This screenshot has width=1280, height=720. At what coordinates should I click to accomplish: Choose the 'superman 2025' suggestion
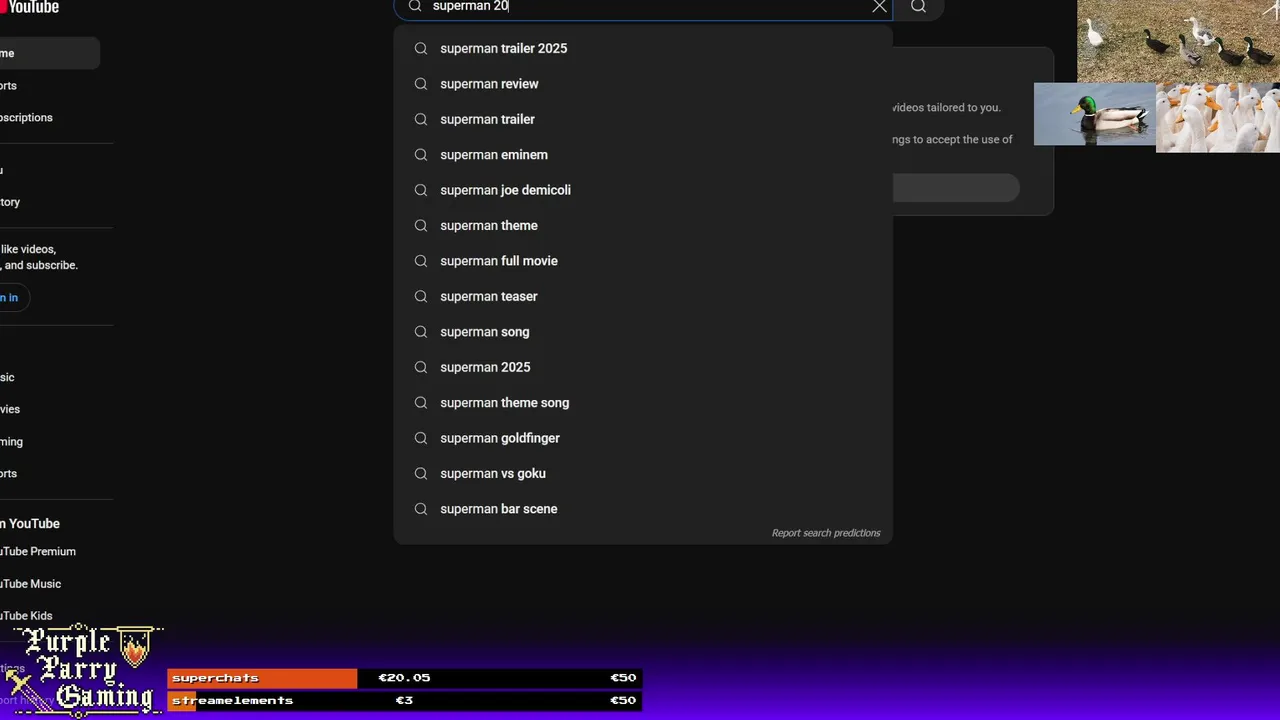643,367
